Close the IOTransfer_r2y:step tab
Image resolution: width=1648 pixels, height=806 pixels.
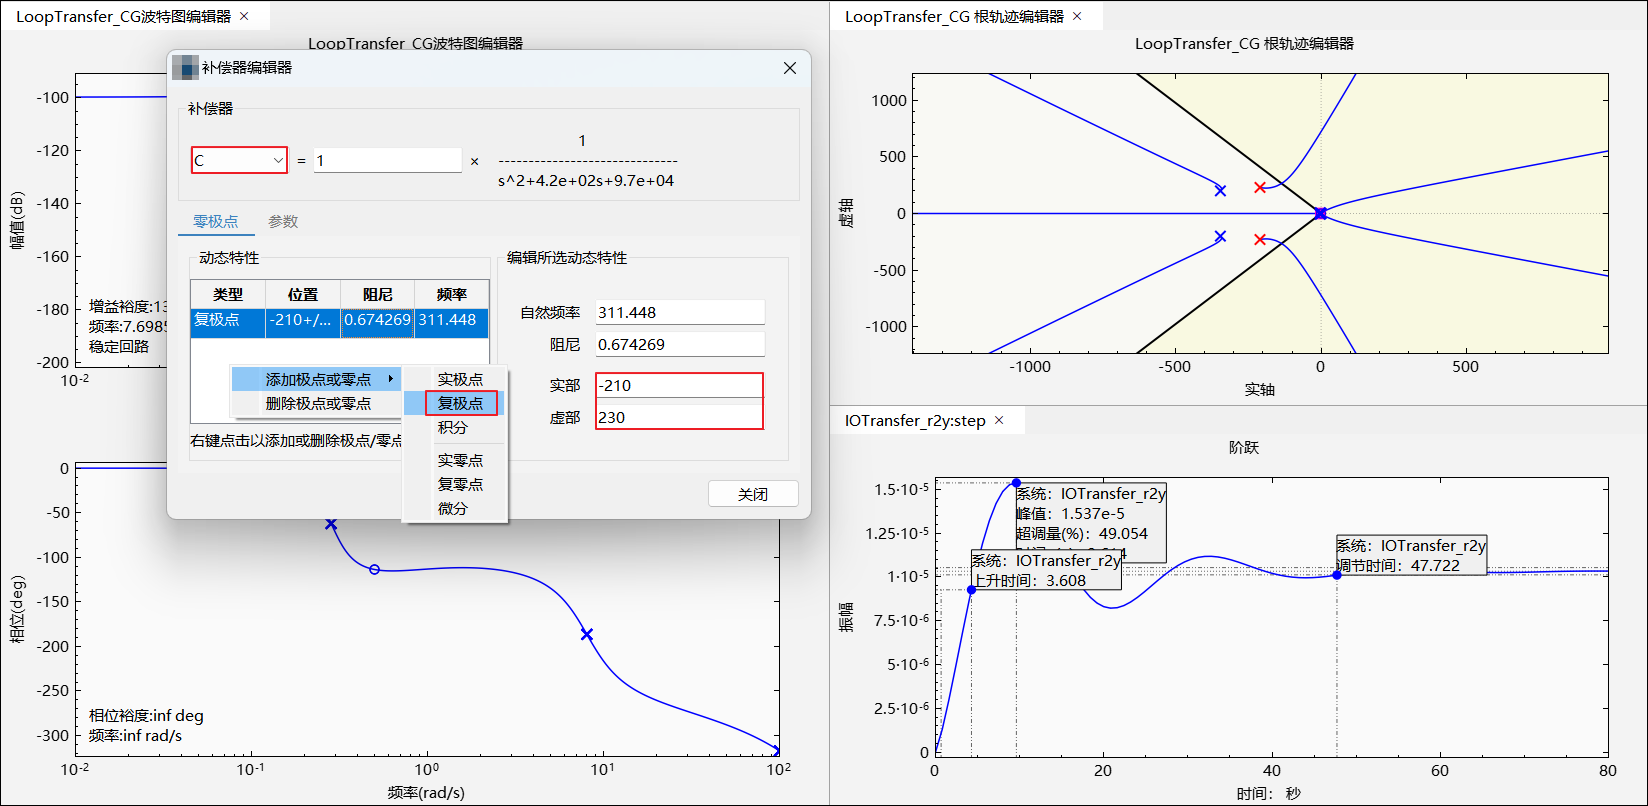pos(999,421)
